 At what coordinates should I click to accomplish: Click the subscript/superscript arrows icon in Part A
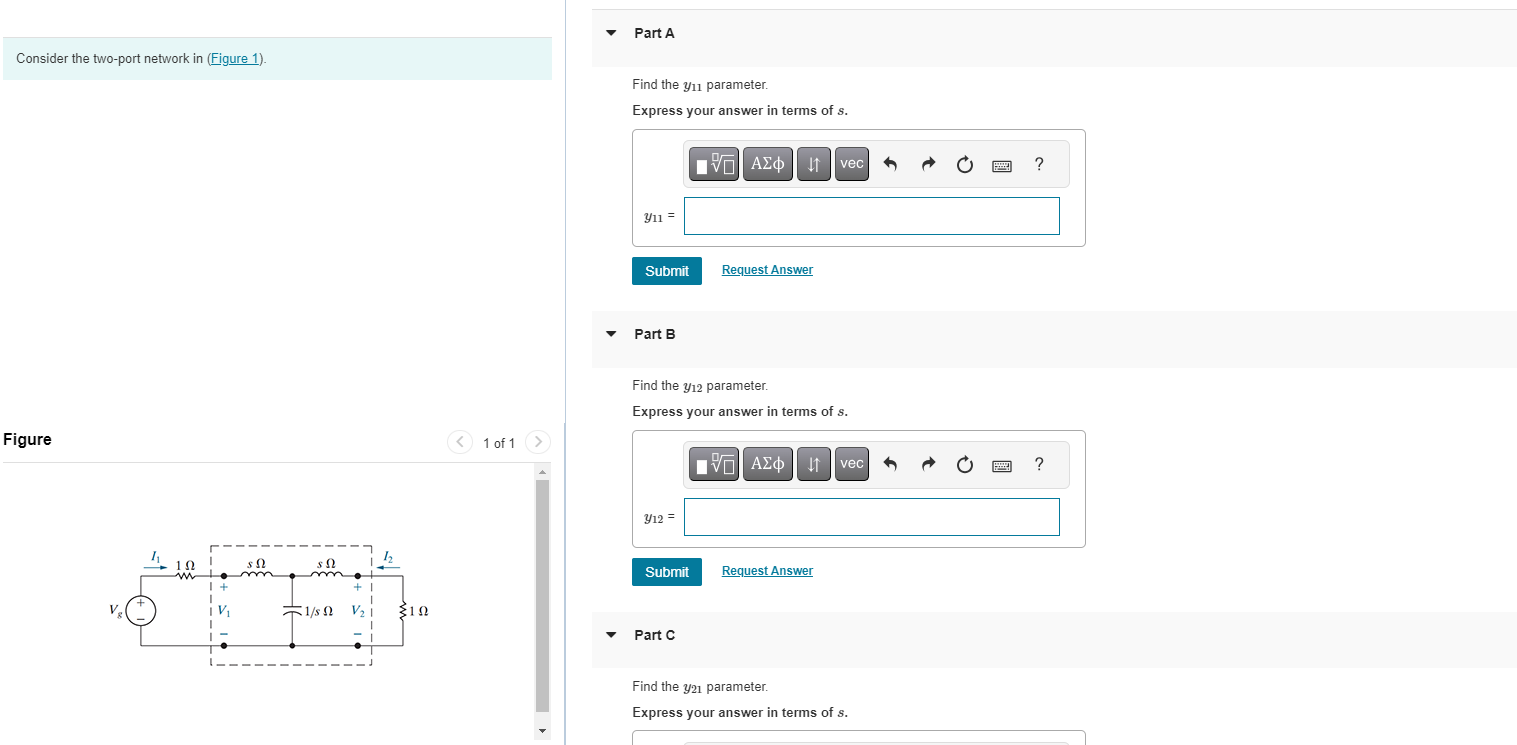(x=813, y=163)
